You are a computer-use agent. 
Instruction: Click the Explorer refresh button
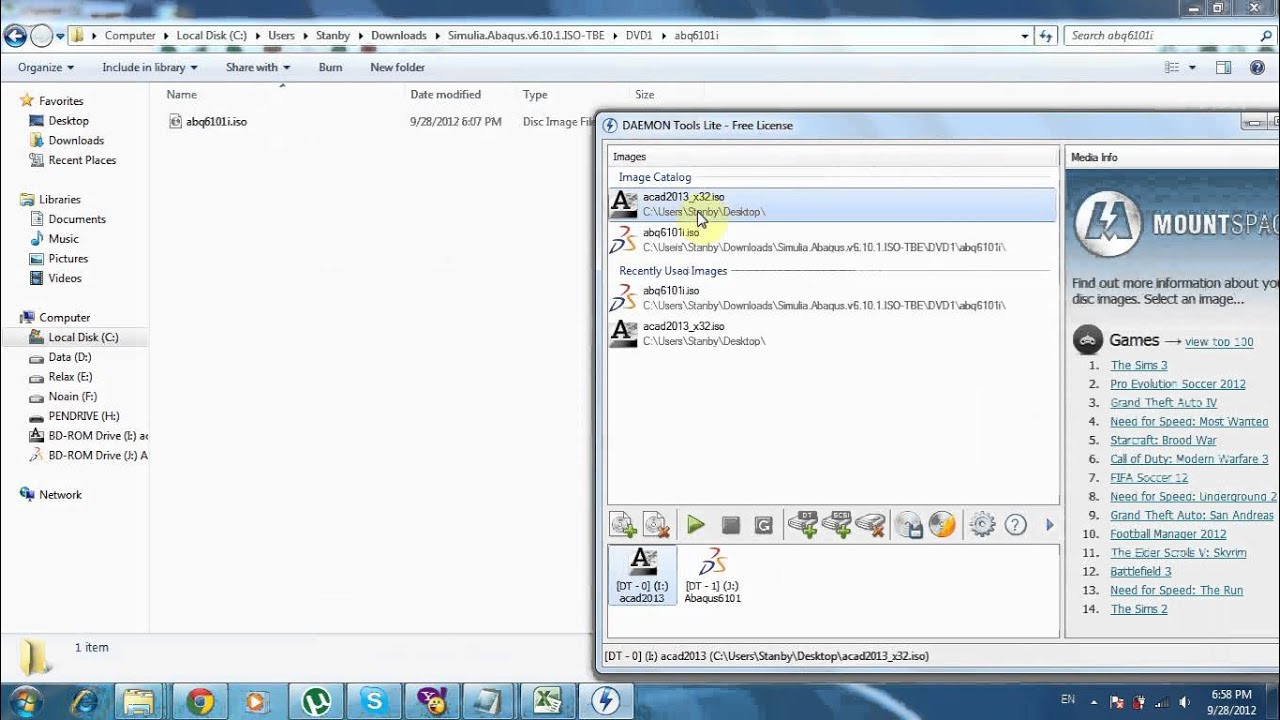[x=1046, y=36]
